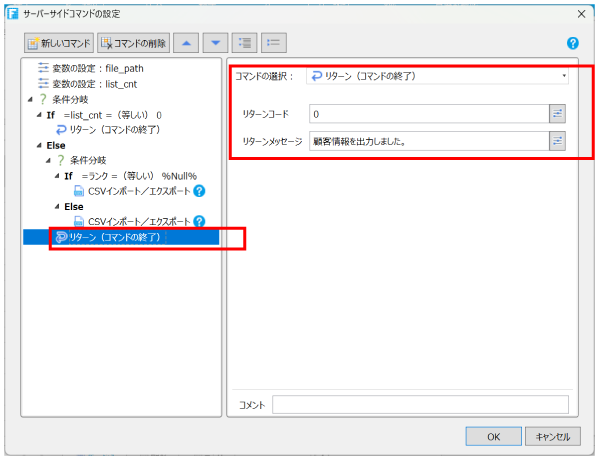Select CSVインポート／エクスポート under nested Else
The image size is (600, 459).
tap(139, 221)
